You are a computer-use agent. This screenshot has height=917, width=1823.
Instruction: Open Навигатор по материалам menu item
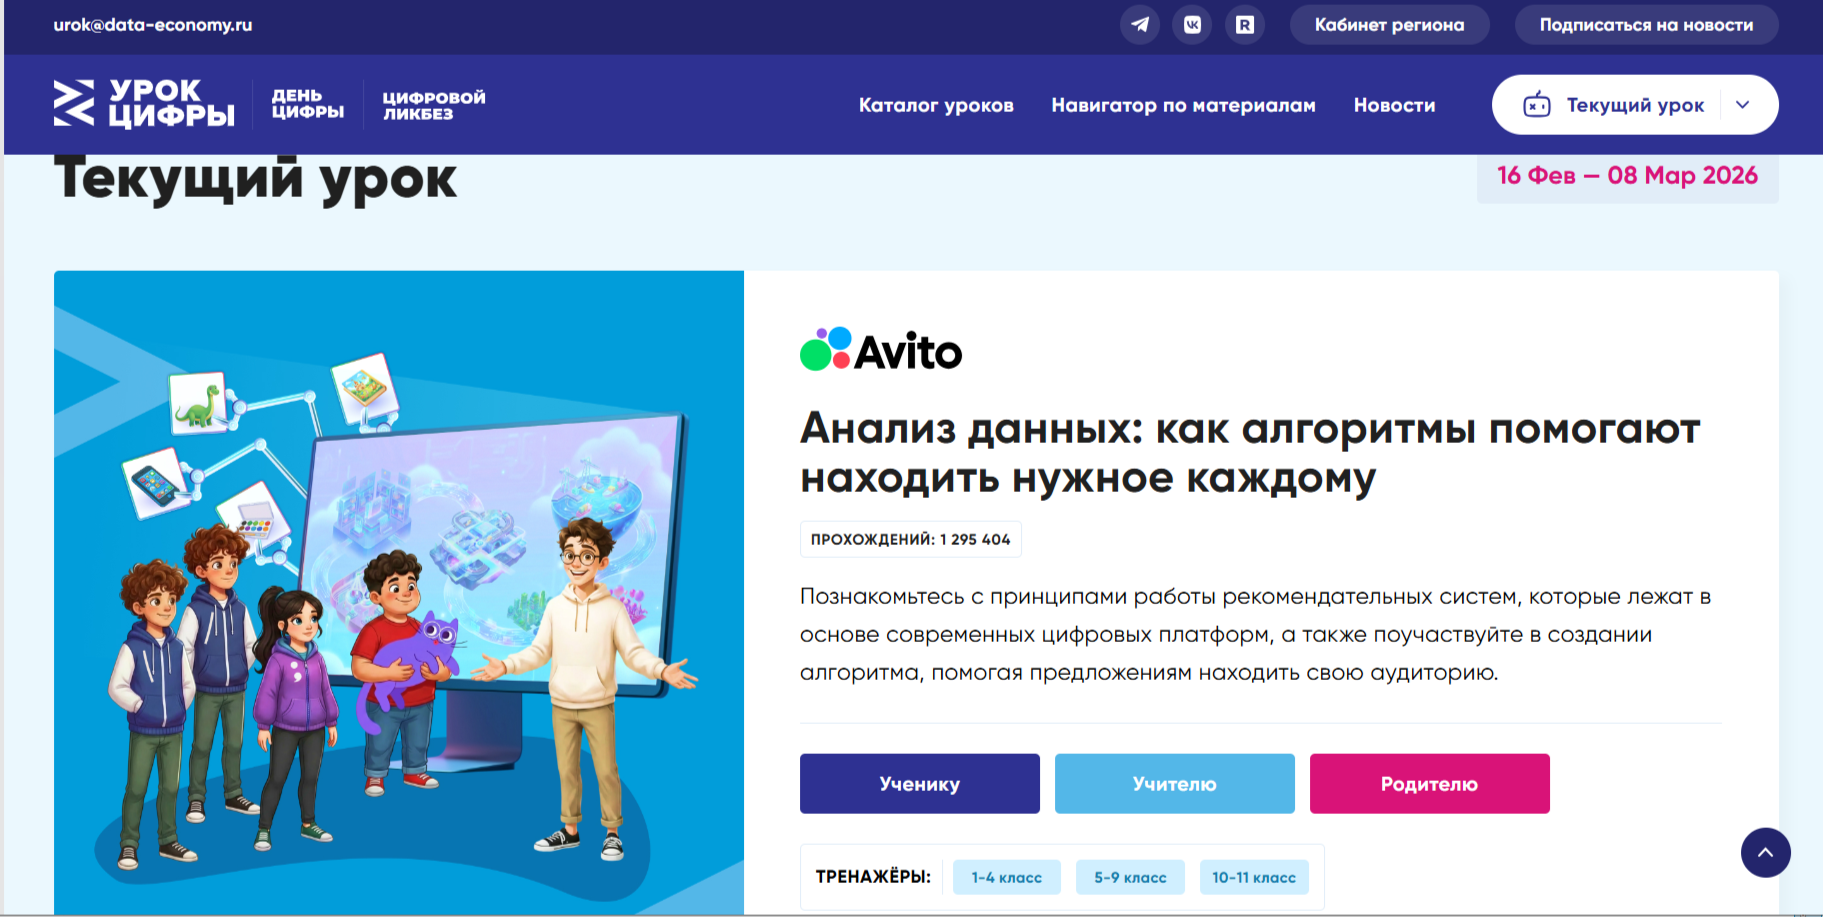coord(1183,105)
